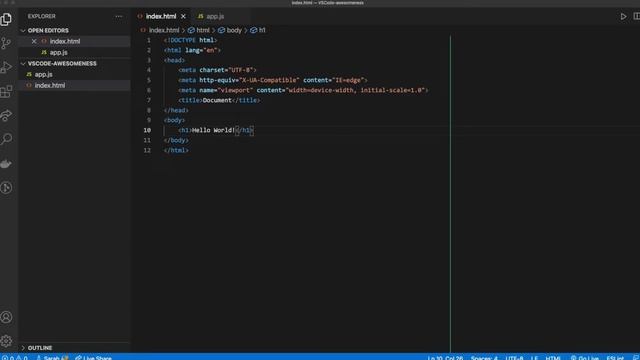This screenshot has width=640, height=360.
Task: Open the Run and Debug view
Action: [x=6, y=67]
